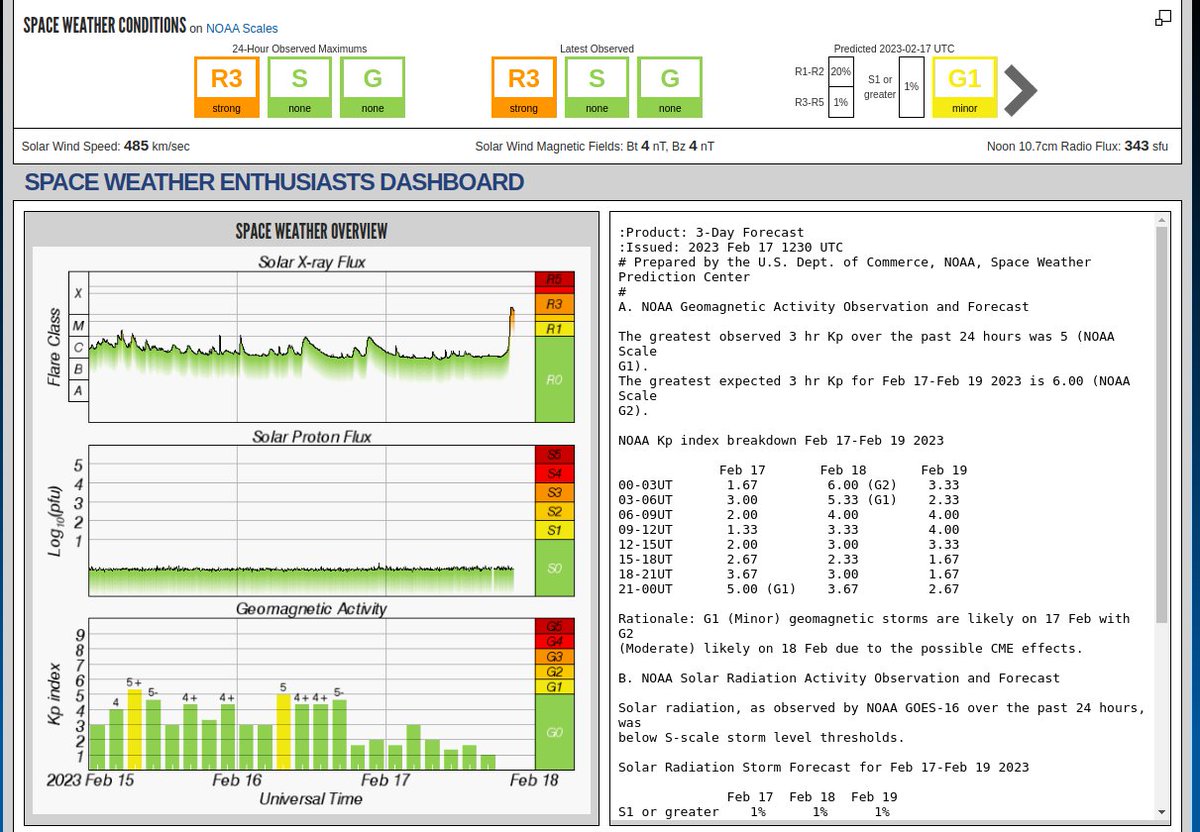Open the Geomagnetic Activity Kp chart
The height and width of the screenshot is (832, 1200).
[x=311, y=694]
